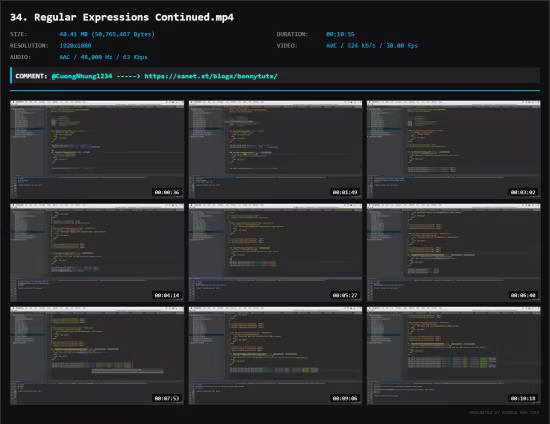Open the thumbnail stamped 00:01:49
This screenshot has height=424, width=550.
(x=275, y=150)
